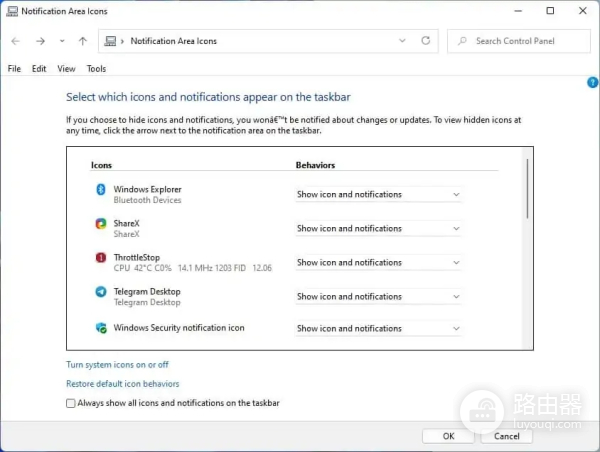This screenshot has width=600, height=452.
Task: Refresh the Control Panel page
Action: point(426,41)
